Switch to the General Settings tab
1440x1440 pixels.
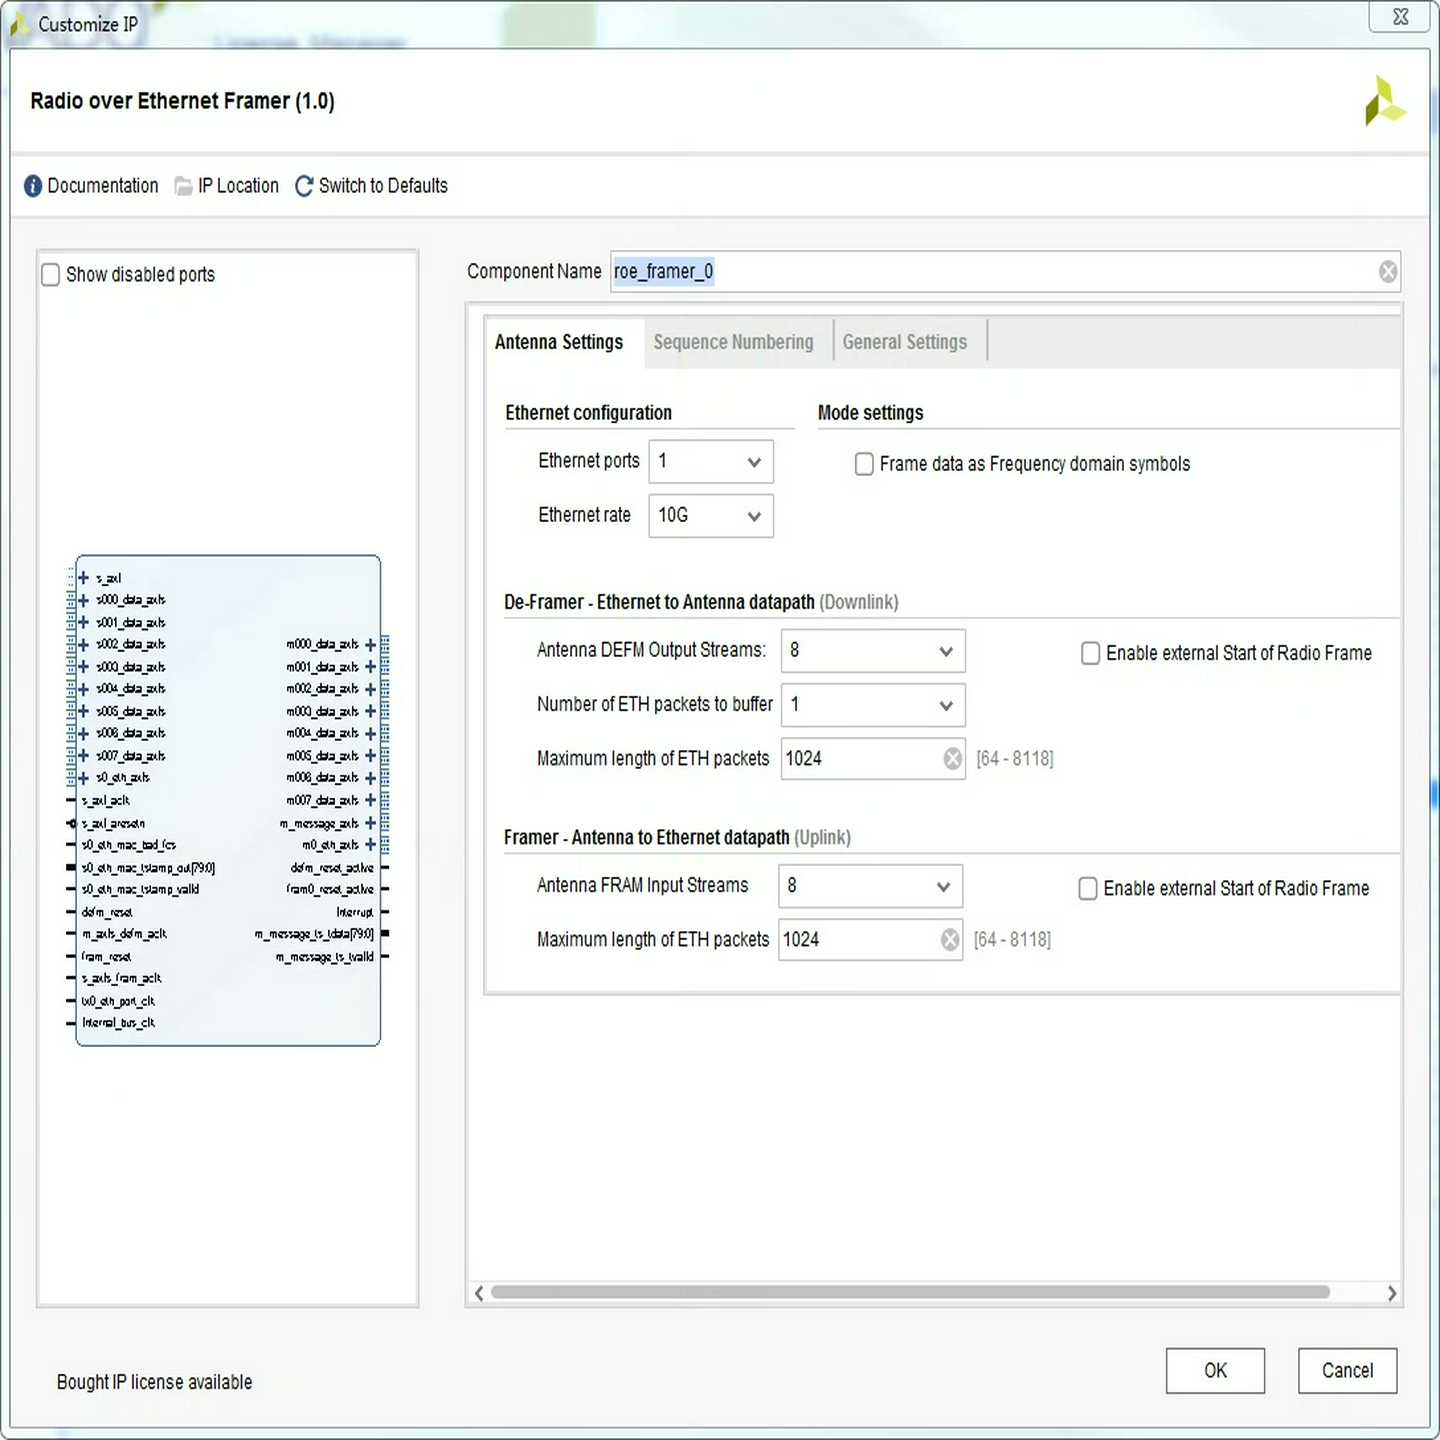coord(905,342)
